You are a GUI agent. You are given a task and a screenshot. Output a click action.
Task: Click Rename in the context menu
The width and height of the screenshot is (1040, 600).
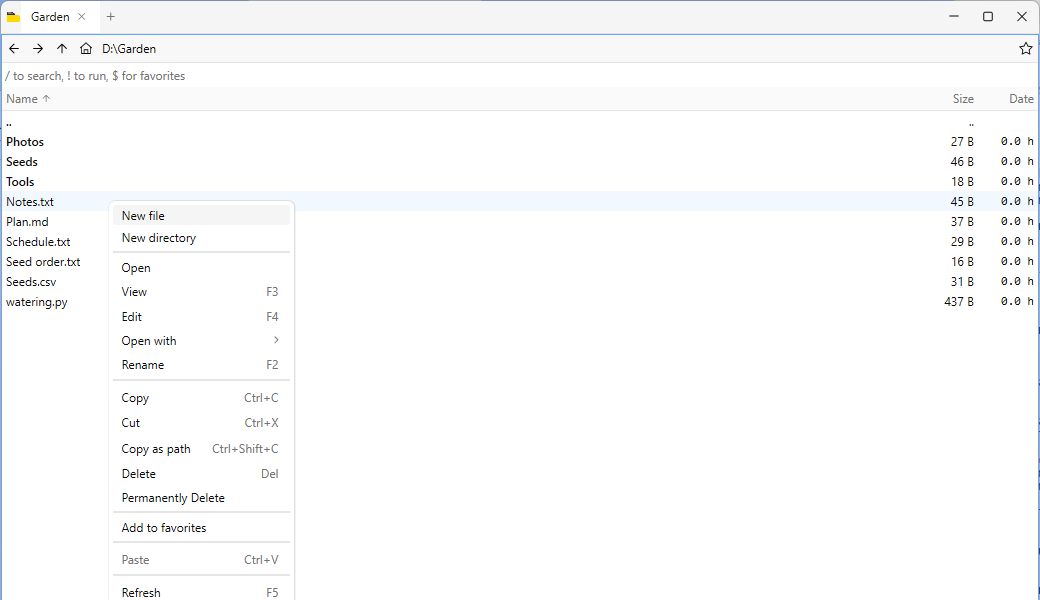[202, 365]
